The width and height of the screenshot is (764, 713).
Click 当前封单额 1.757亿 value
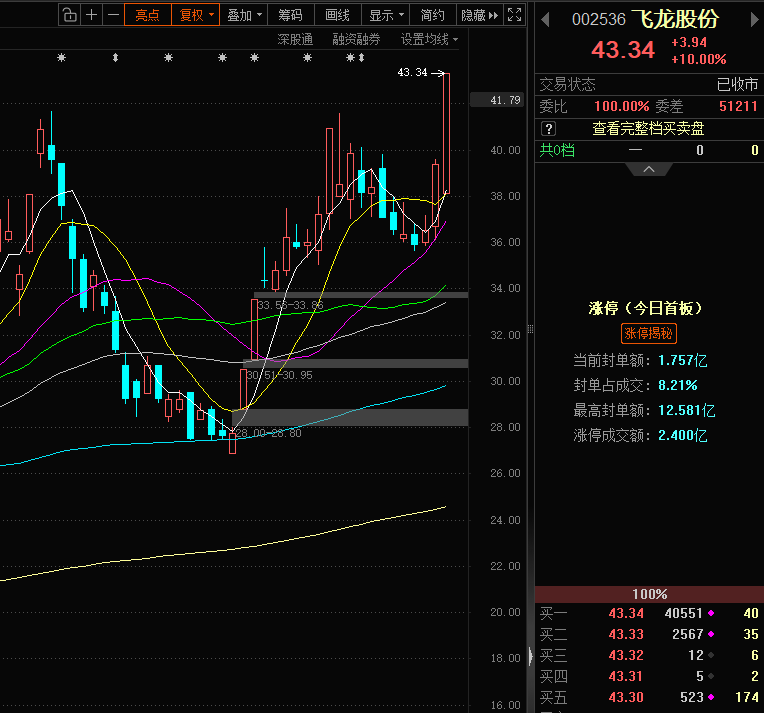pos(683,361)
